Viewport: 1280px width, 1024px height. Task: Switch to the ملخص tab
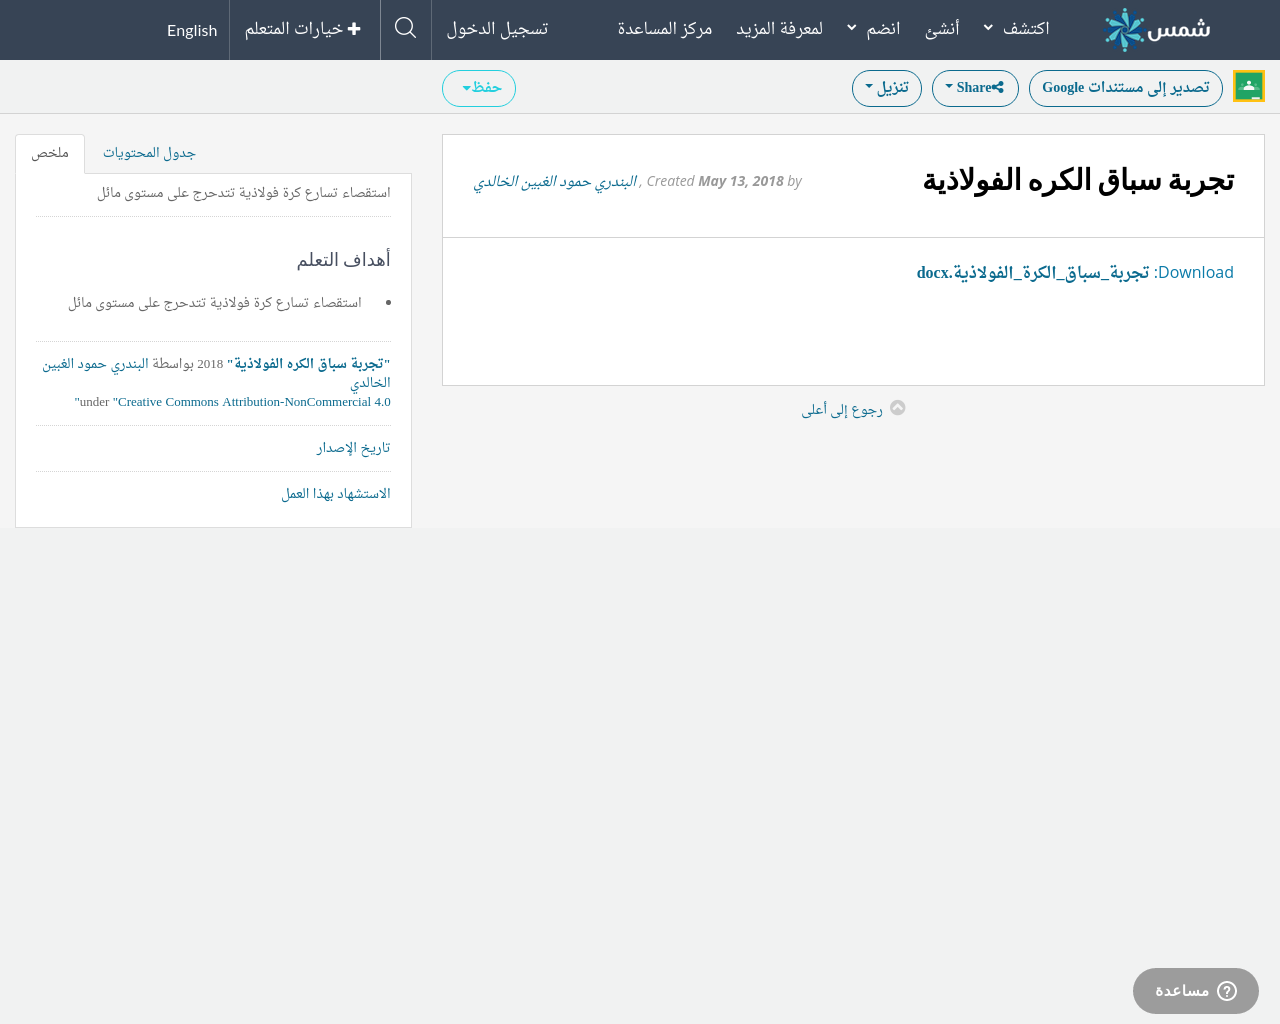tap(50, 153)
